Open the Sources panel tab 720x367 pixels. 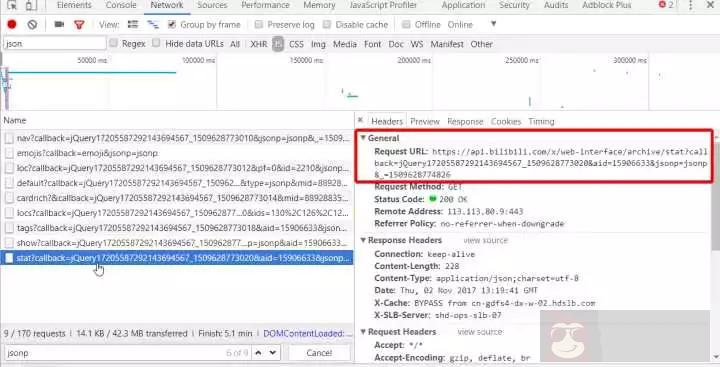point(212,6)
